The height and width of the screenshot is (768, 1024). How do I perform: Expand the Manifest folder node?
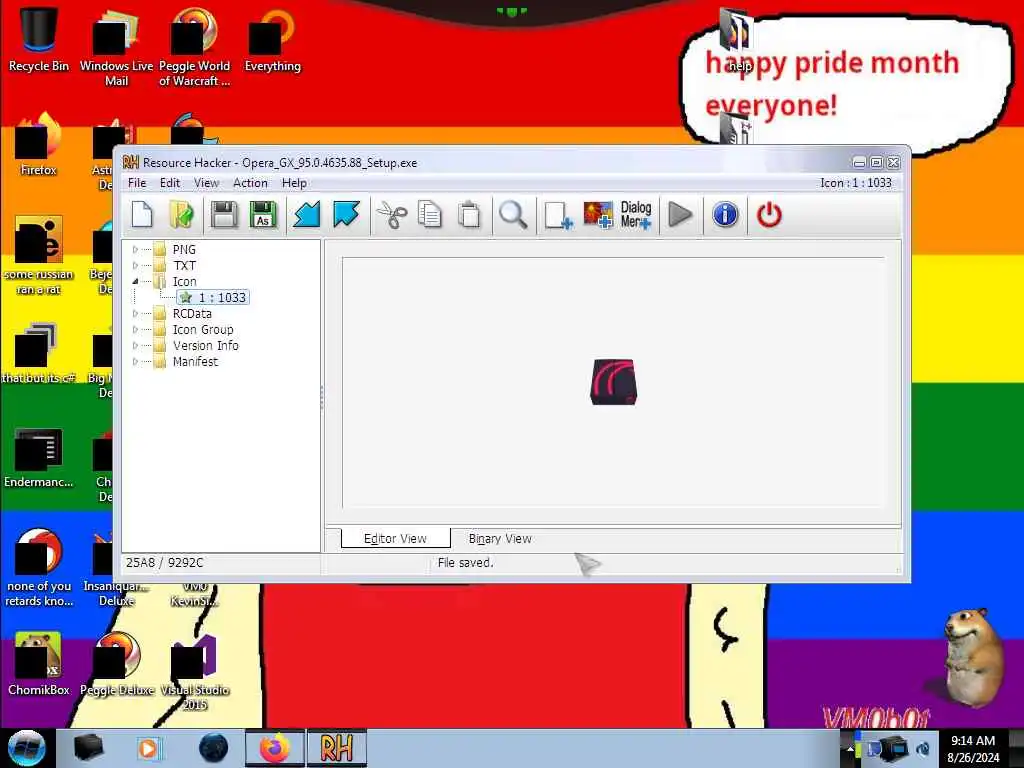[x=135, y=361]
